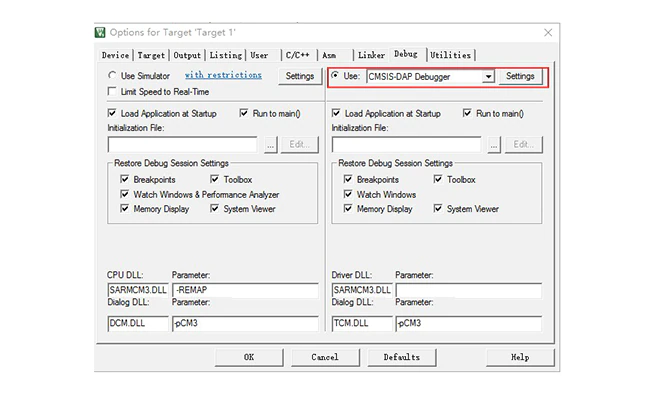This screenshot has width=652, height=404.
Task: Confirm with the OK button
Action: (x=249, y=357)
